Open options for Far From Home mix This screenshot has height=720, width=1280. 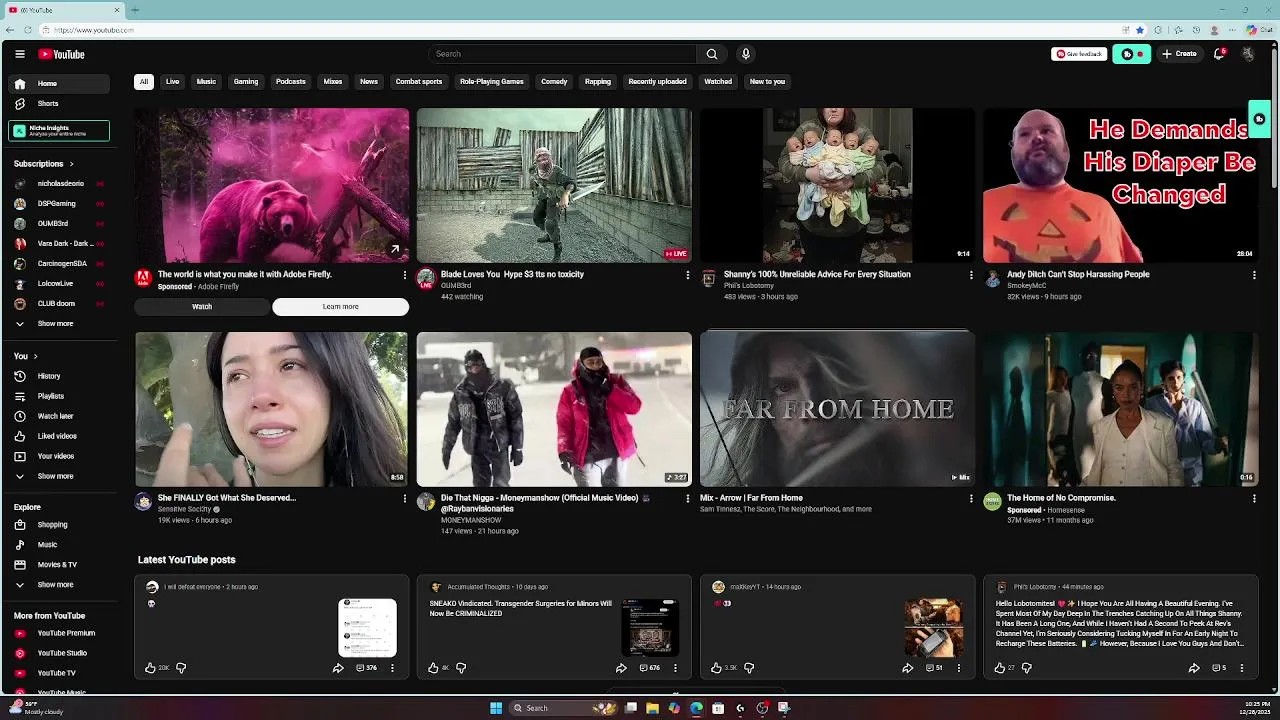[x=970, y=498]
